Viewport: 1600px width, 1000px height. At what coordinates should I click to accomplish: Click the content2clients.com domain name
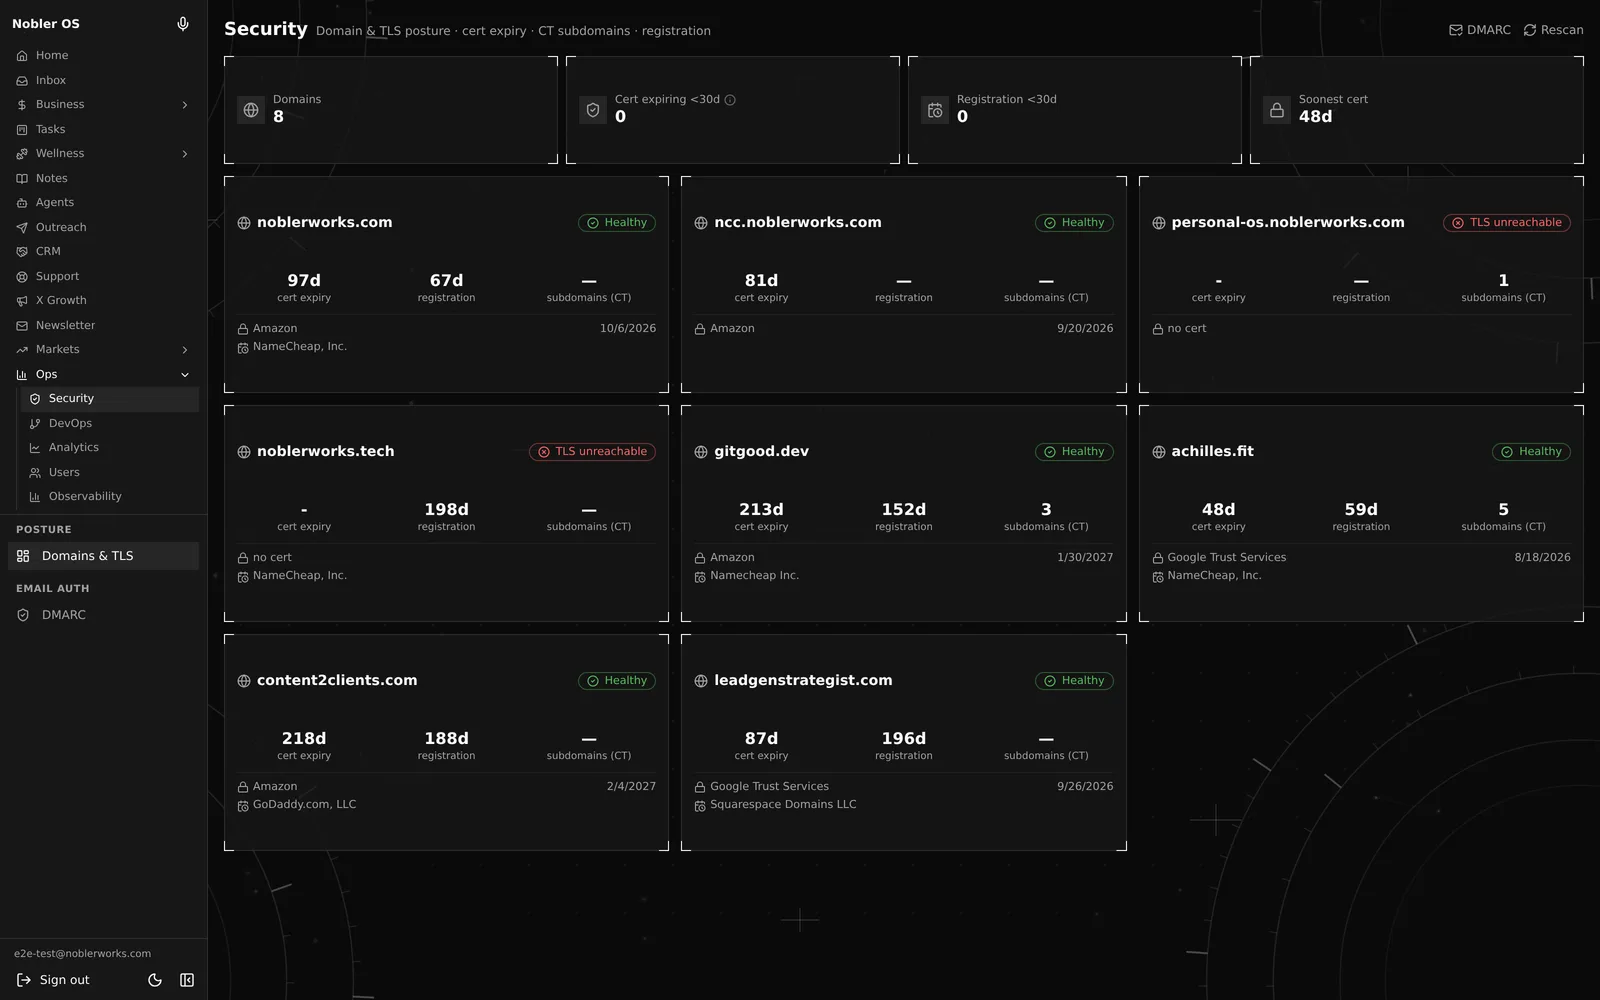337,681
